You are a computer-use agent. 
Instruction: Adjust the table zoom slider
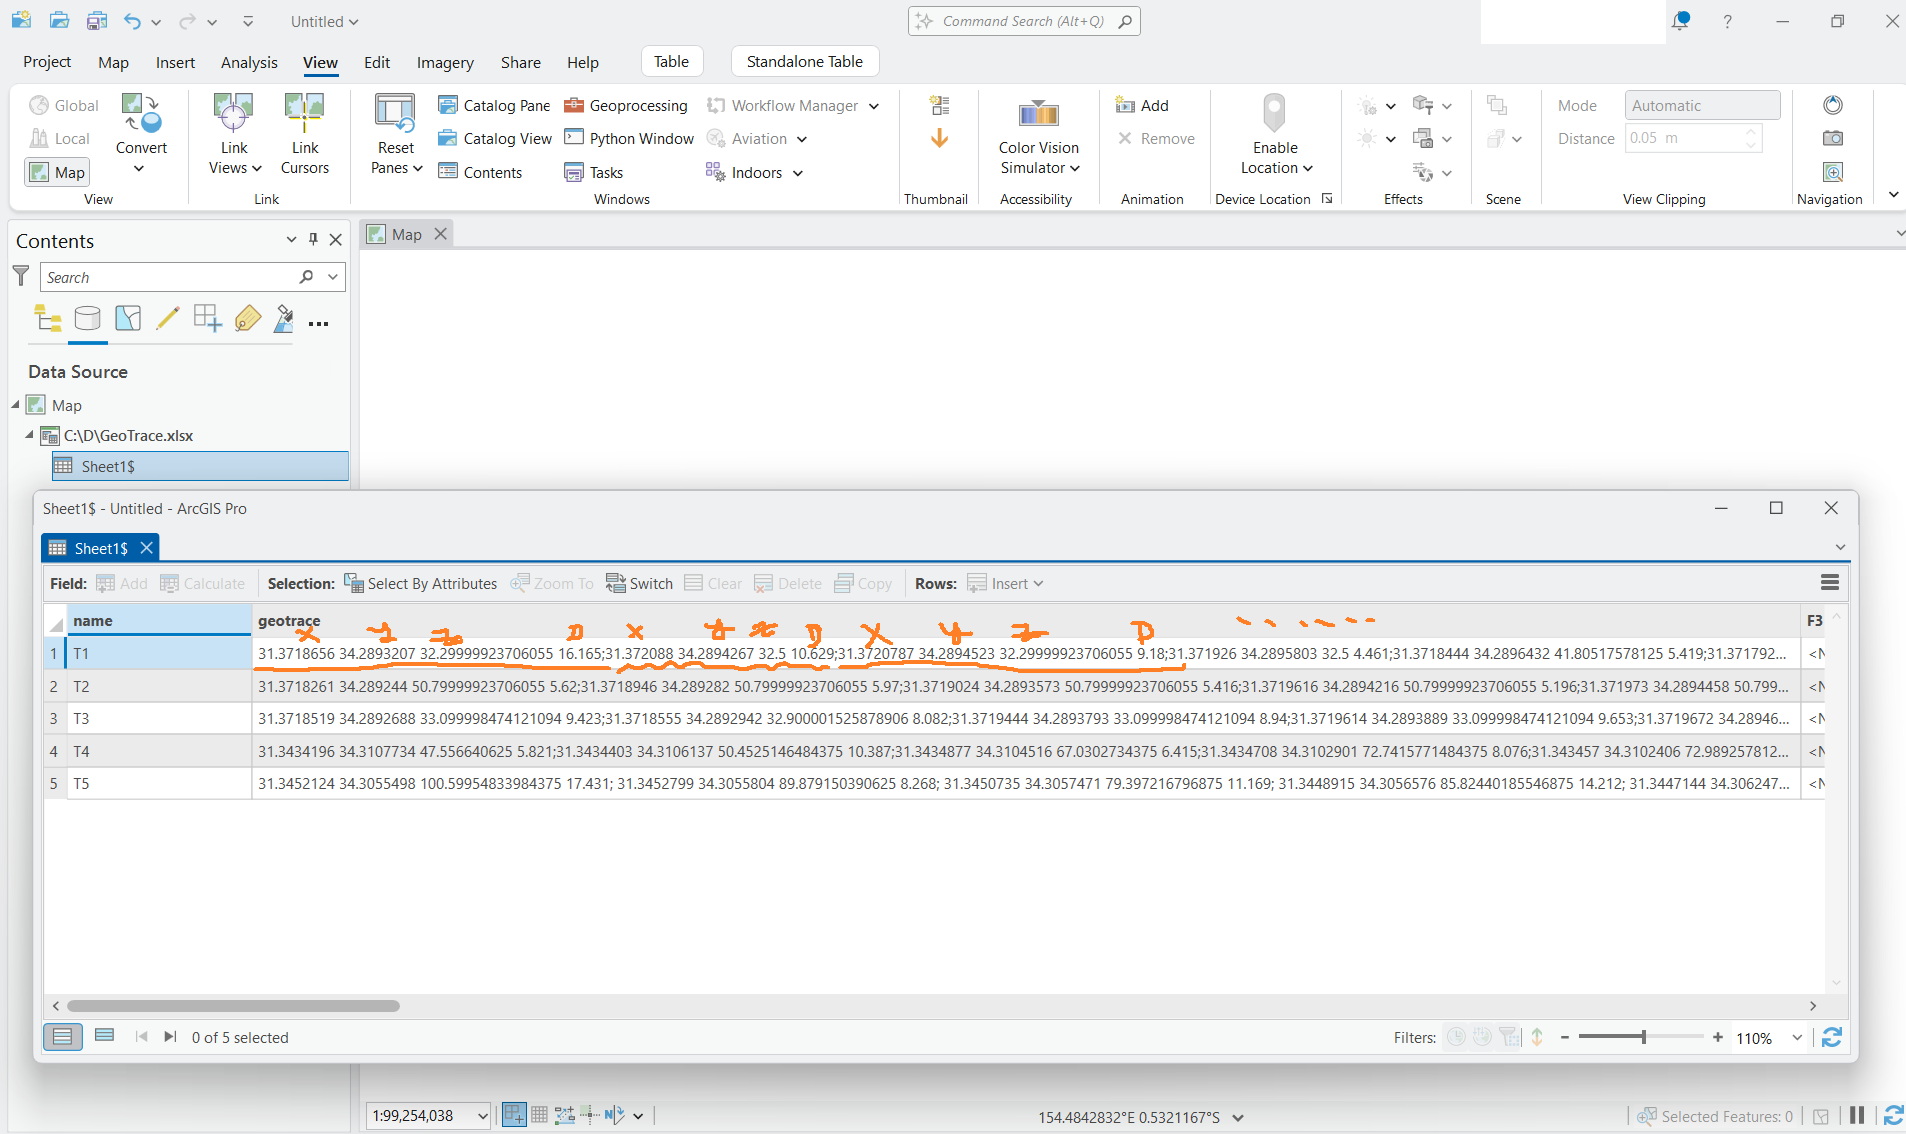tap(1643, 1037)
